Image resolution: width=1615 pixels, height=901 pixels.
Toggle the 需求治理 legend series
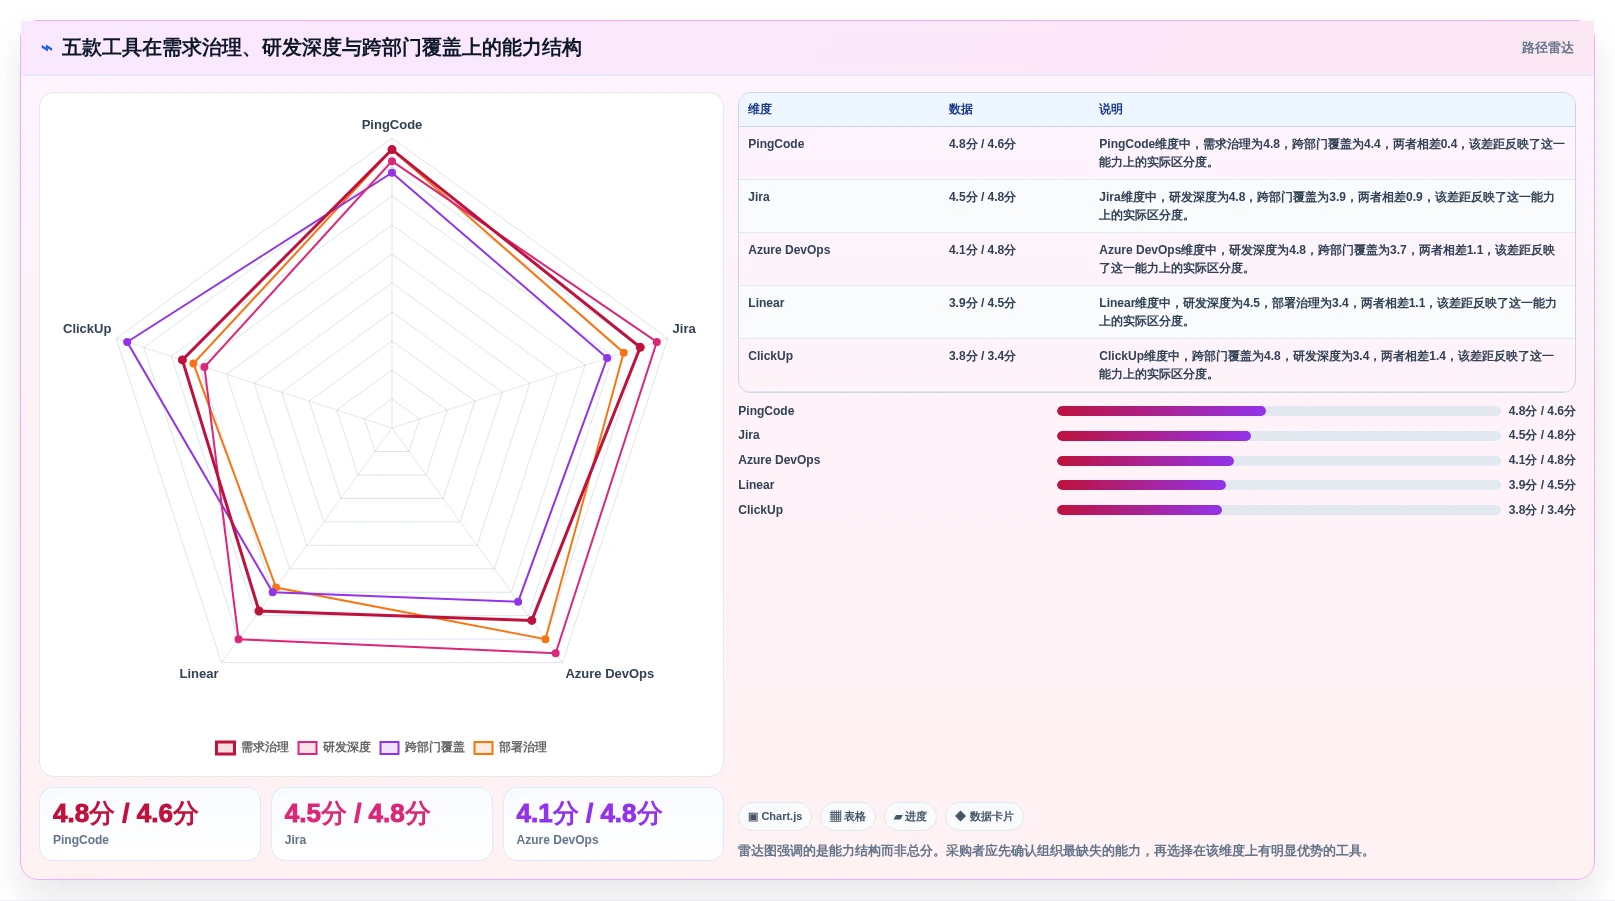pos(252,747)
